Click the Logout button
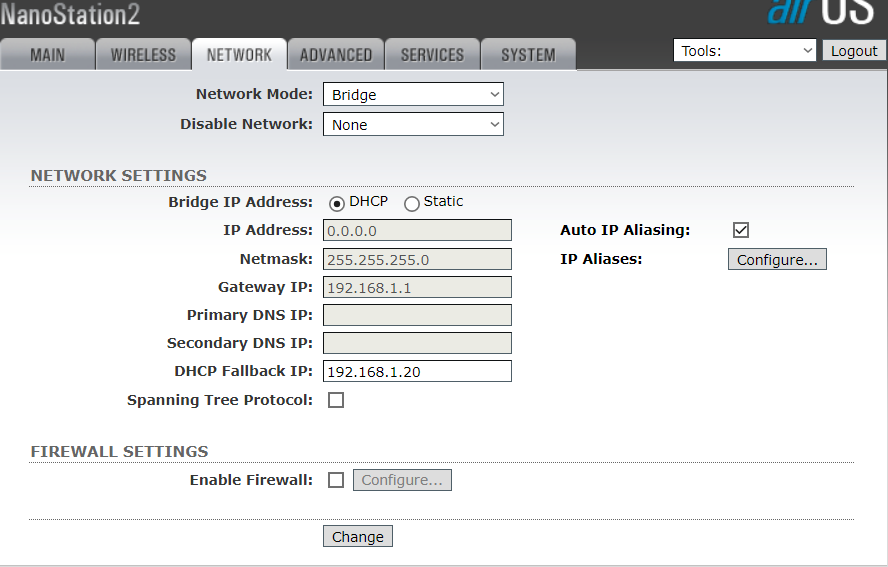Viewport: 888px width, 567px height. (x=854, y=51)
